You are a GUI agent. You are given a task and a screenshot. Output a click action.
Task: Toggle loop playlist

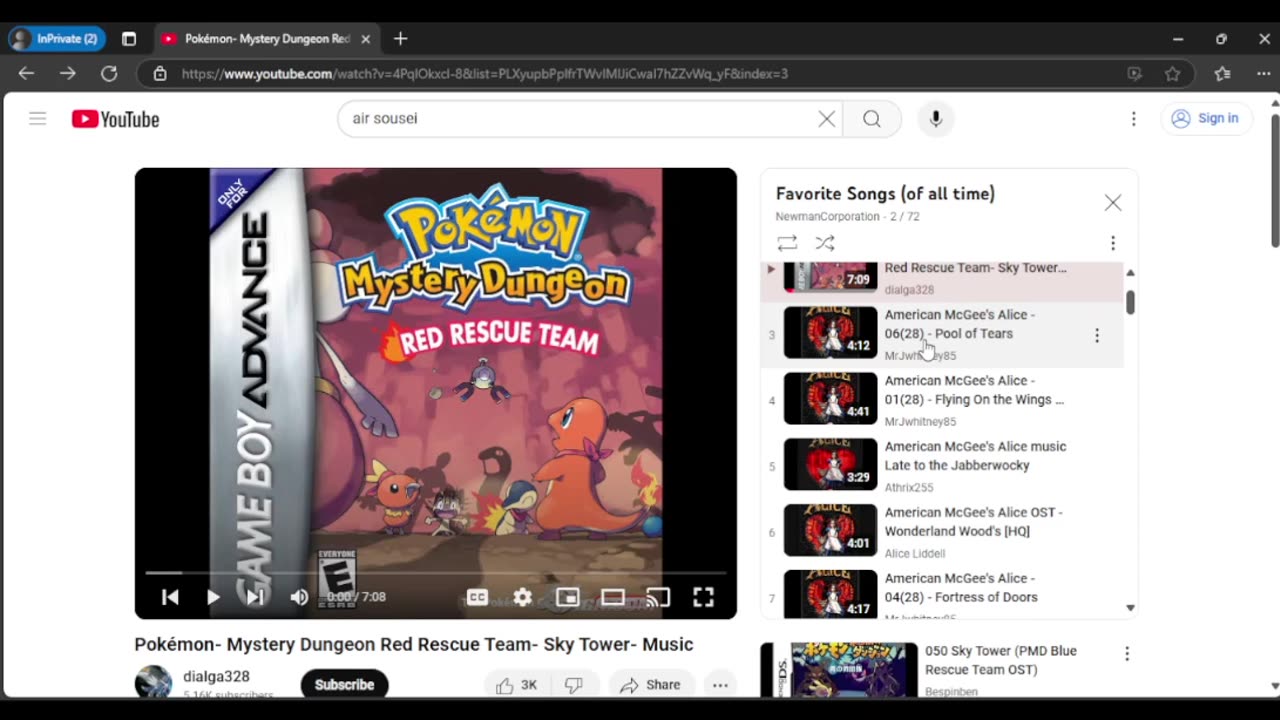787,243
